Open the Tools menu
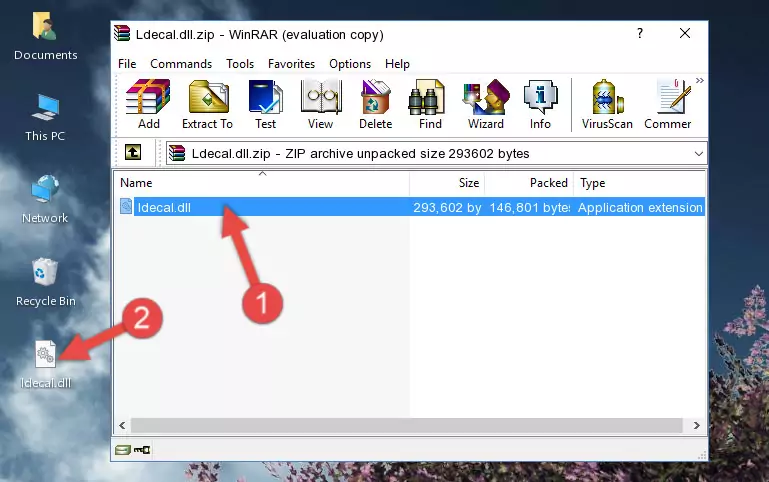The image size is (769, 482). (x=240, y=64)
